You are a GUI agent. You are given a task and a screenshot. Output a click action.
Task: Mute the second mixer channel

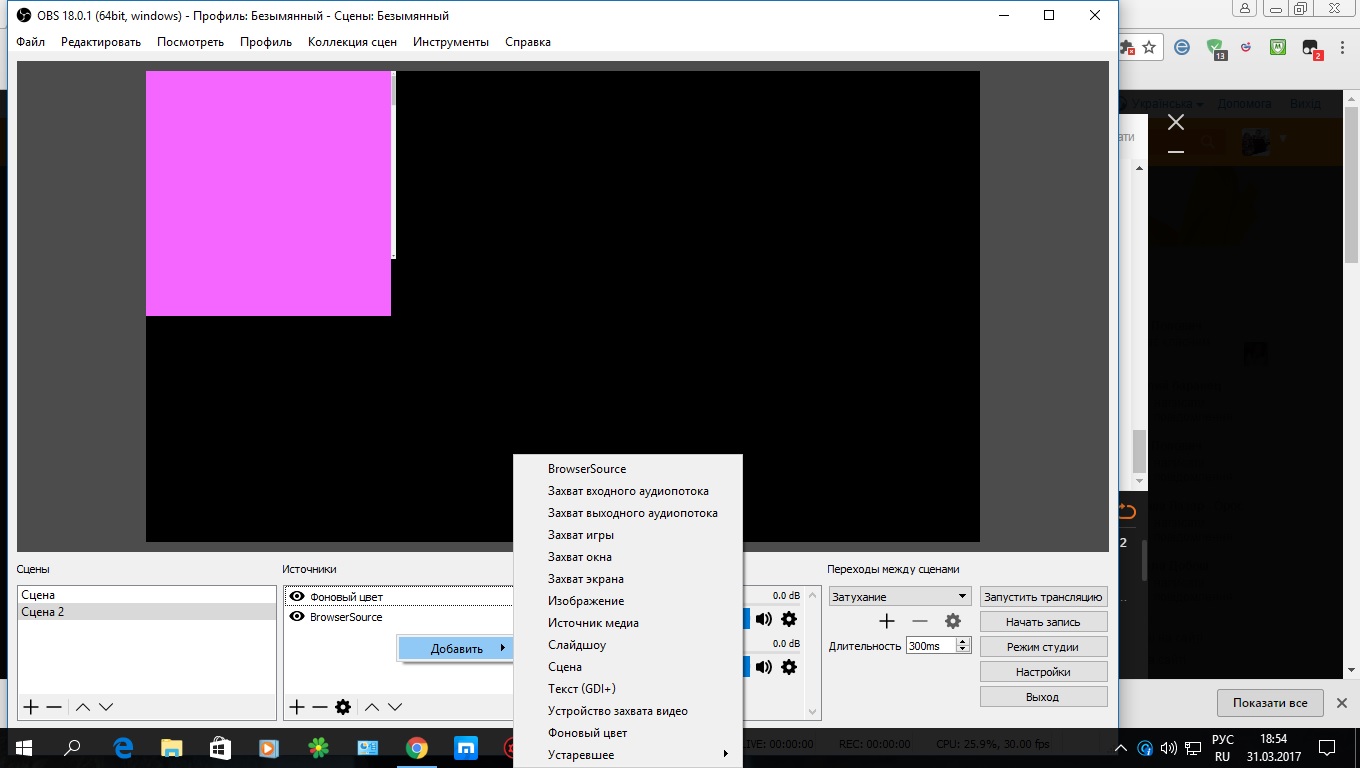pyautogui.click(x=764, y=667)
